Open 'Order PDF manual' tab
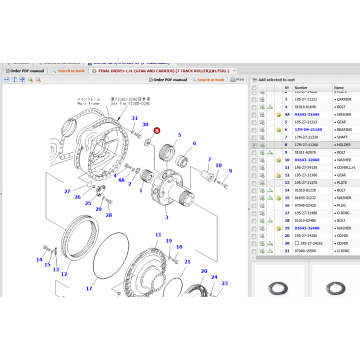The image size is (360, 360). coord(25,71)
